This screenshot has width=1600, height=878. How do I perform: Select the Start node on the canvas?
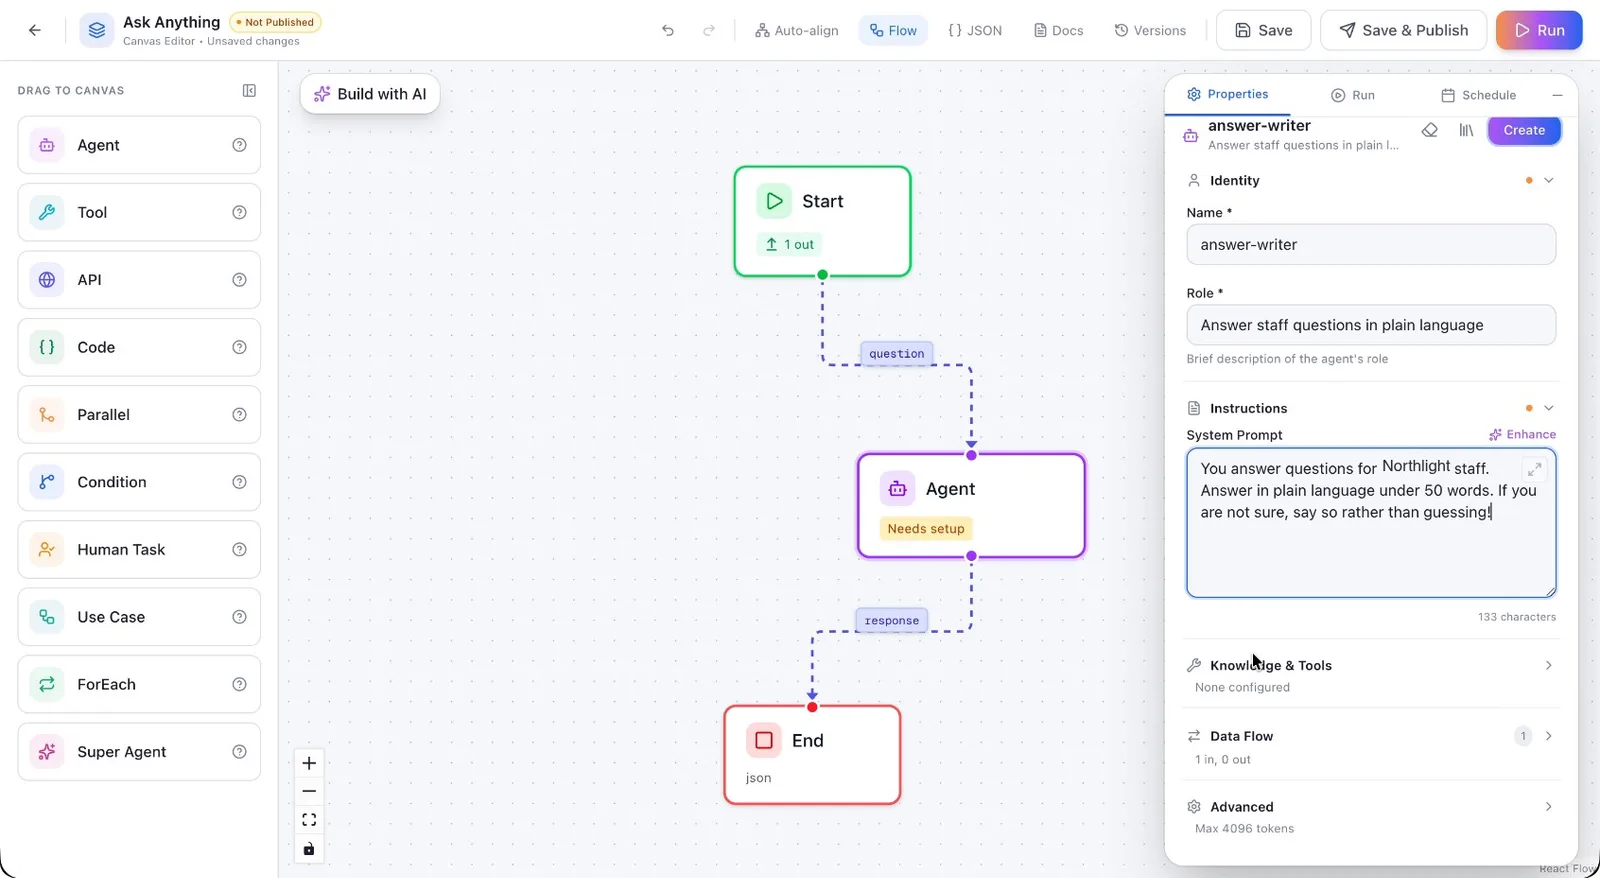tap(822, 221)
